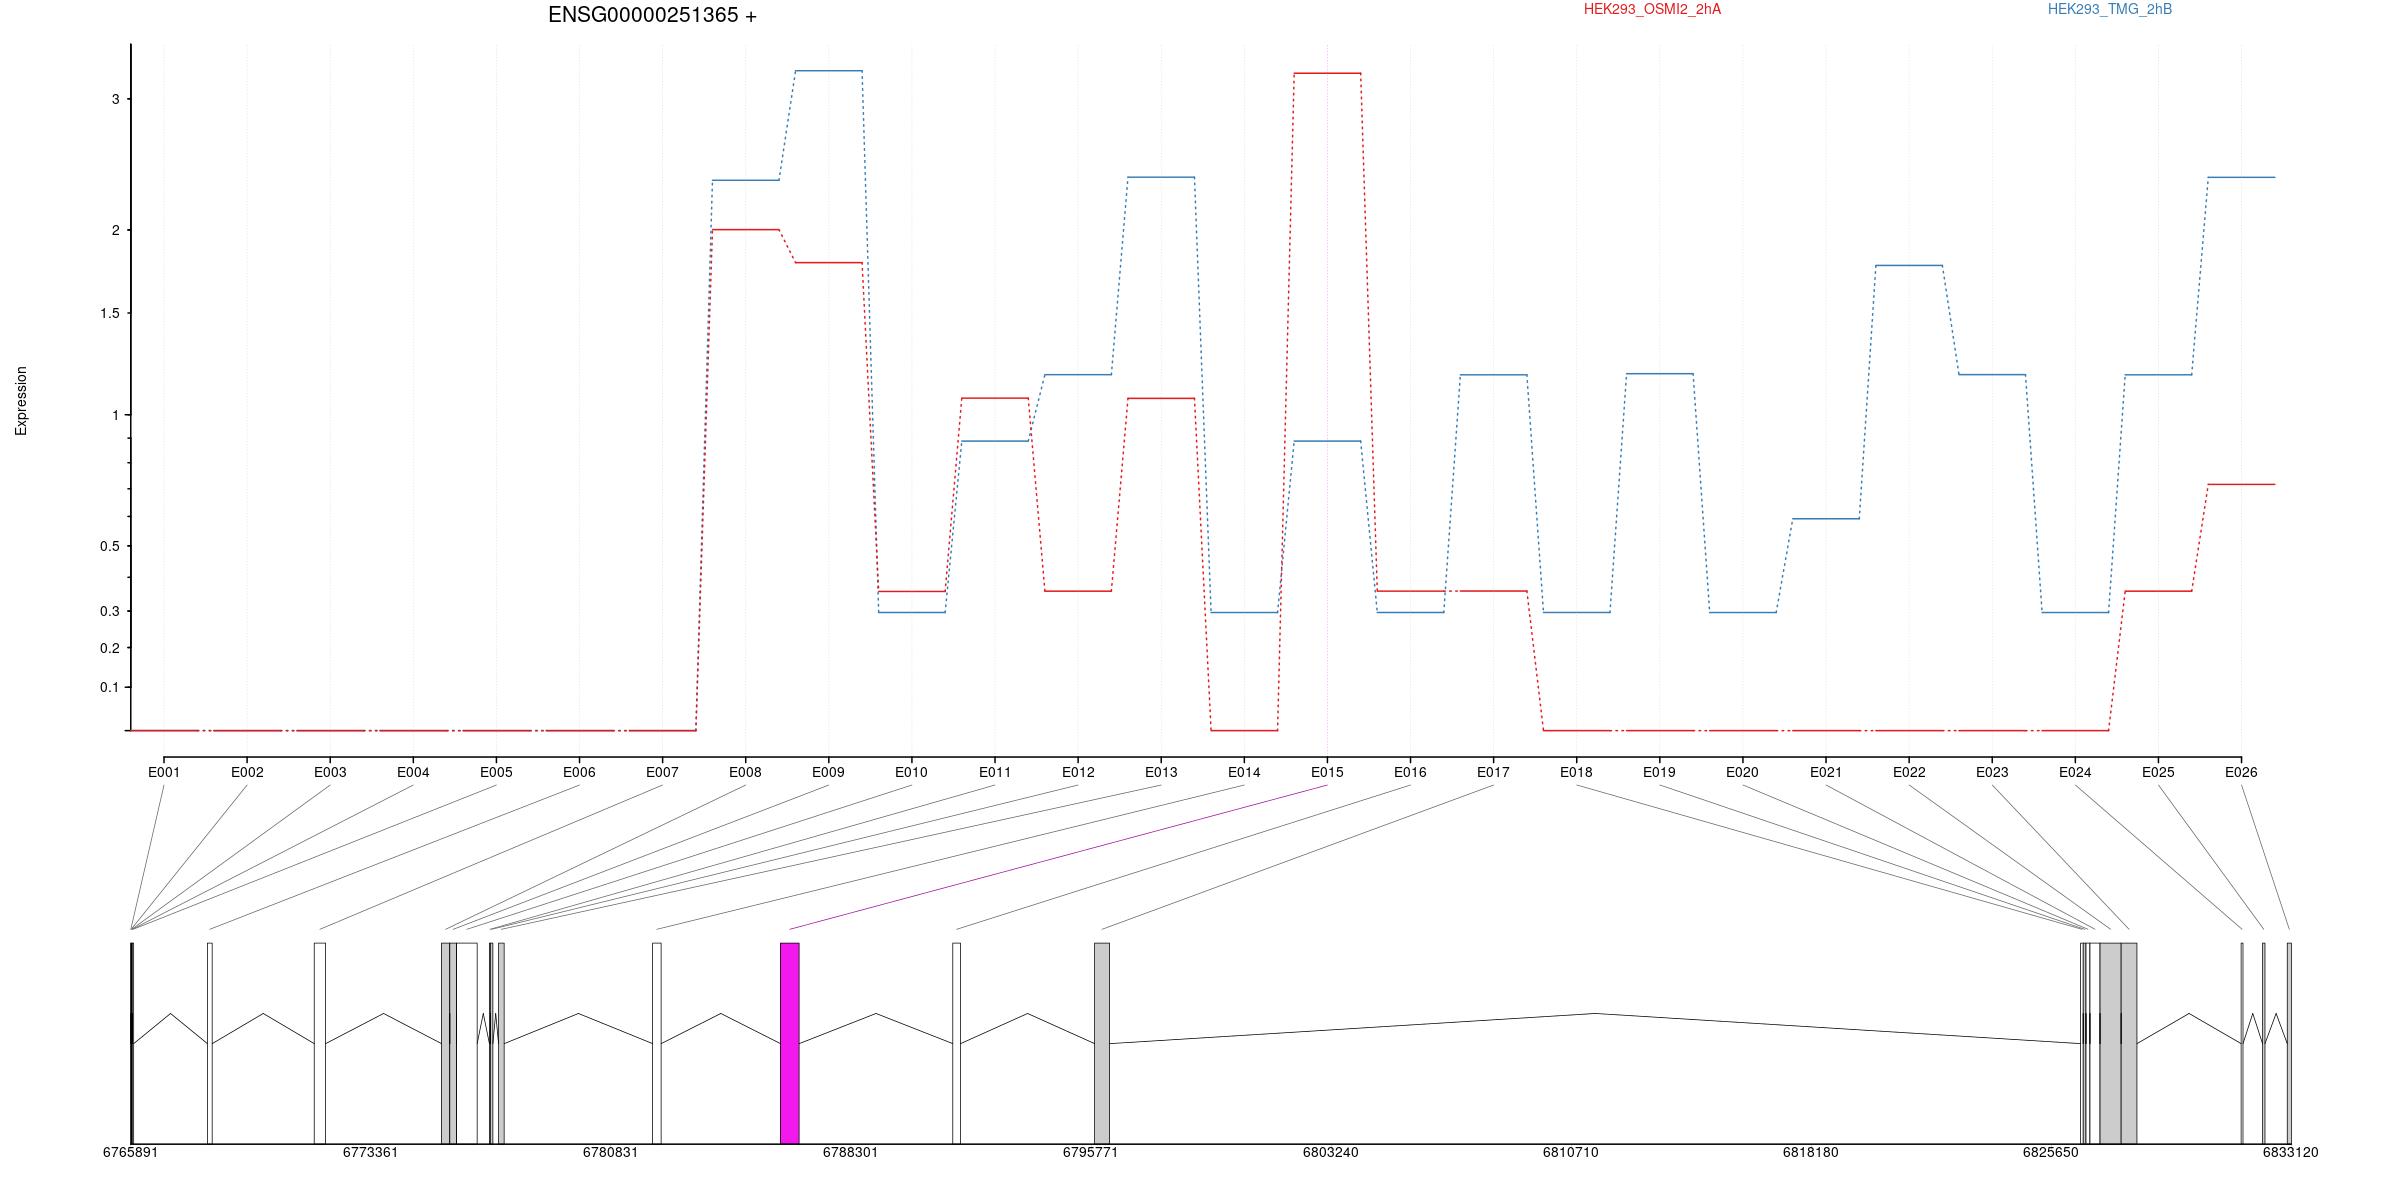Click genomic coordinate 6803240
Screen dimensions: 2400x1200
[x=1330, y=1152]
